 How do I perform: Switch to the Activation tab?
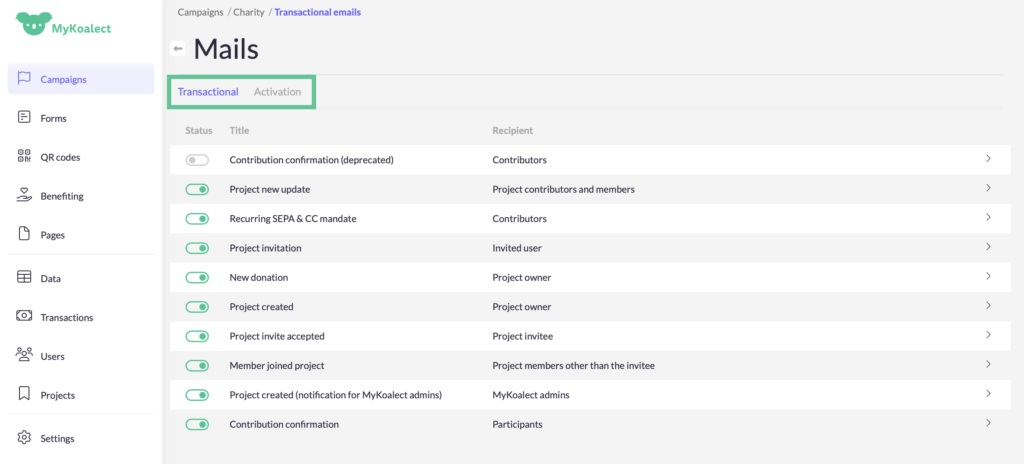(277, 92)
